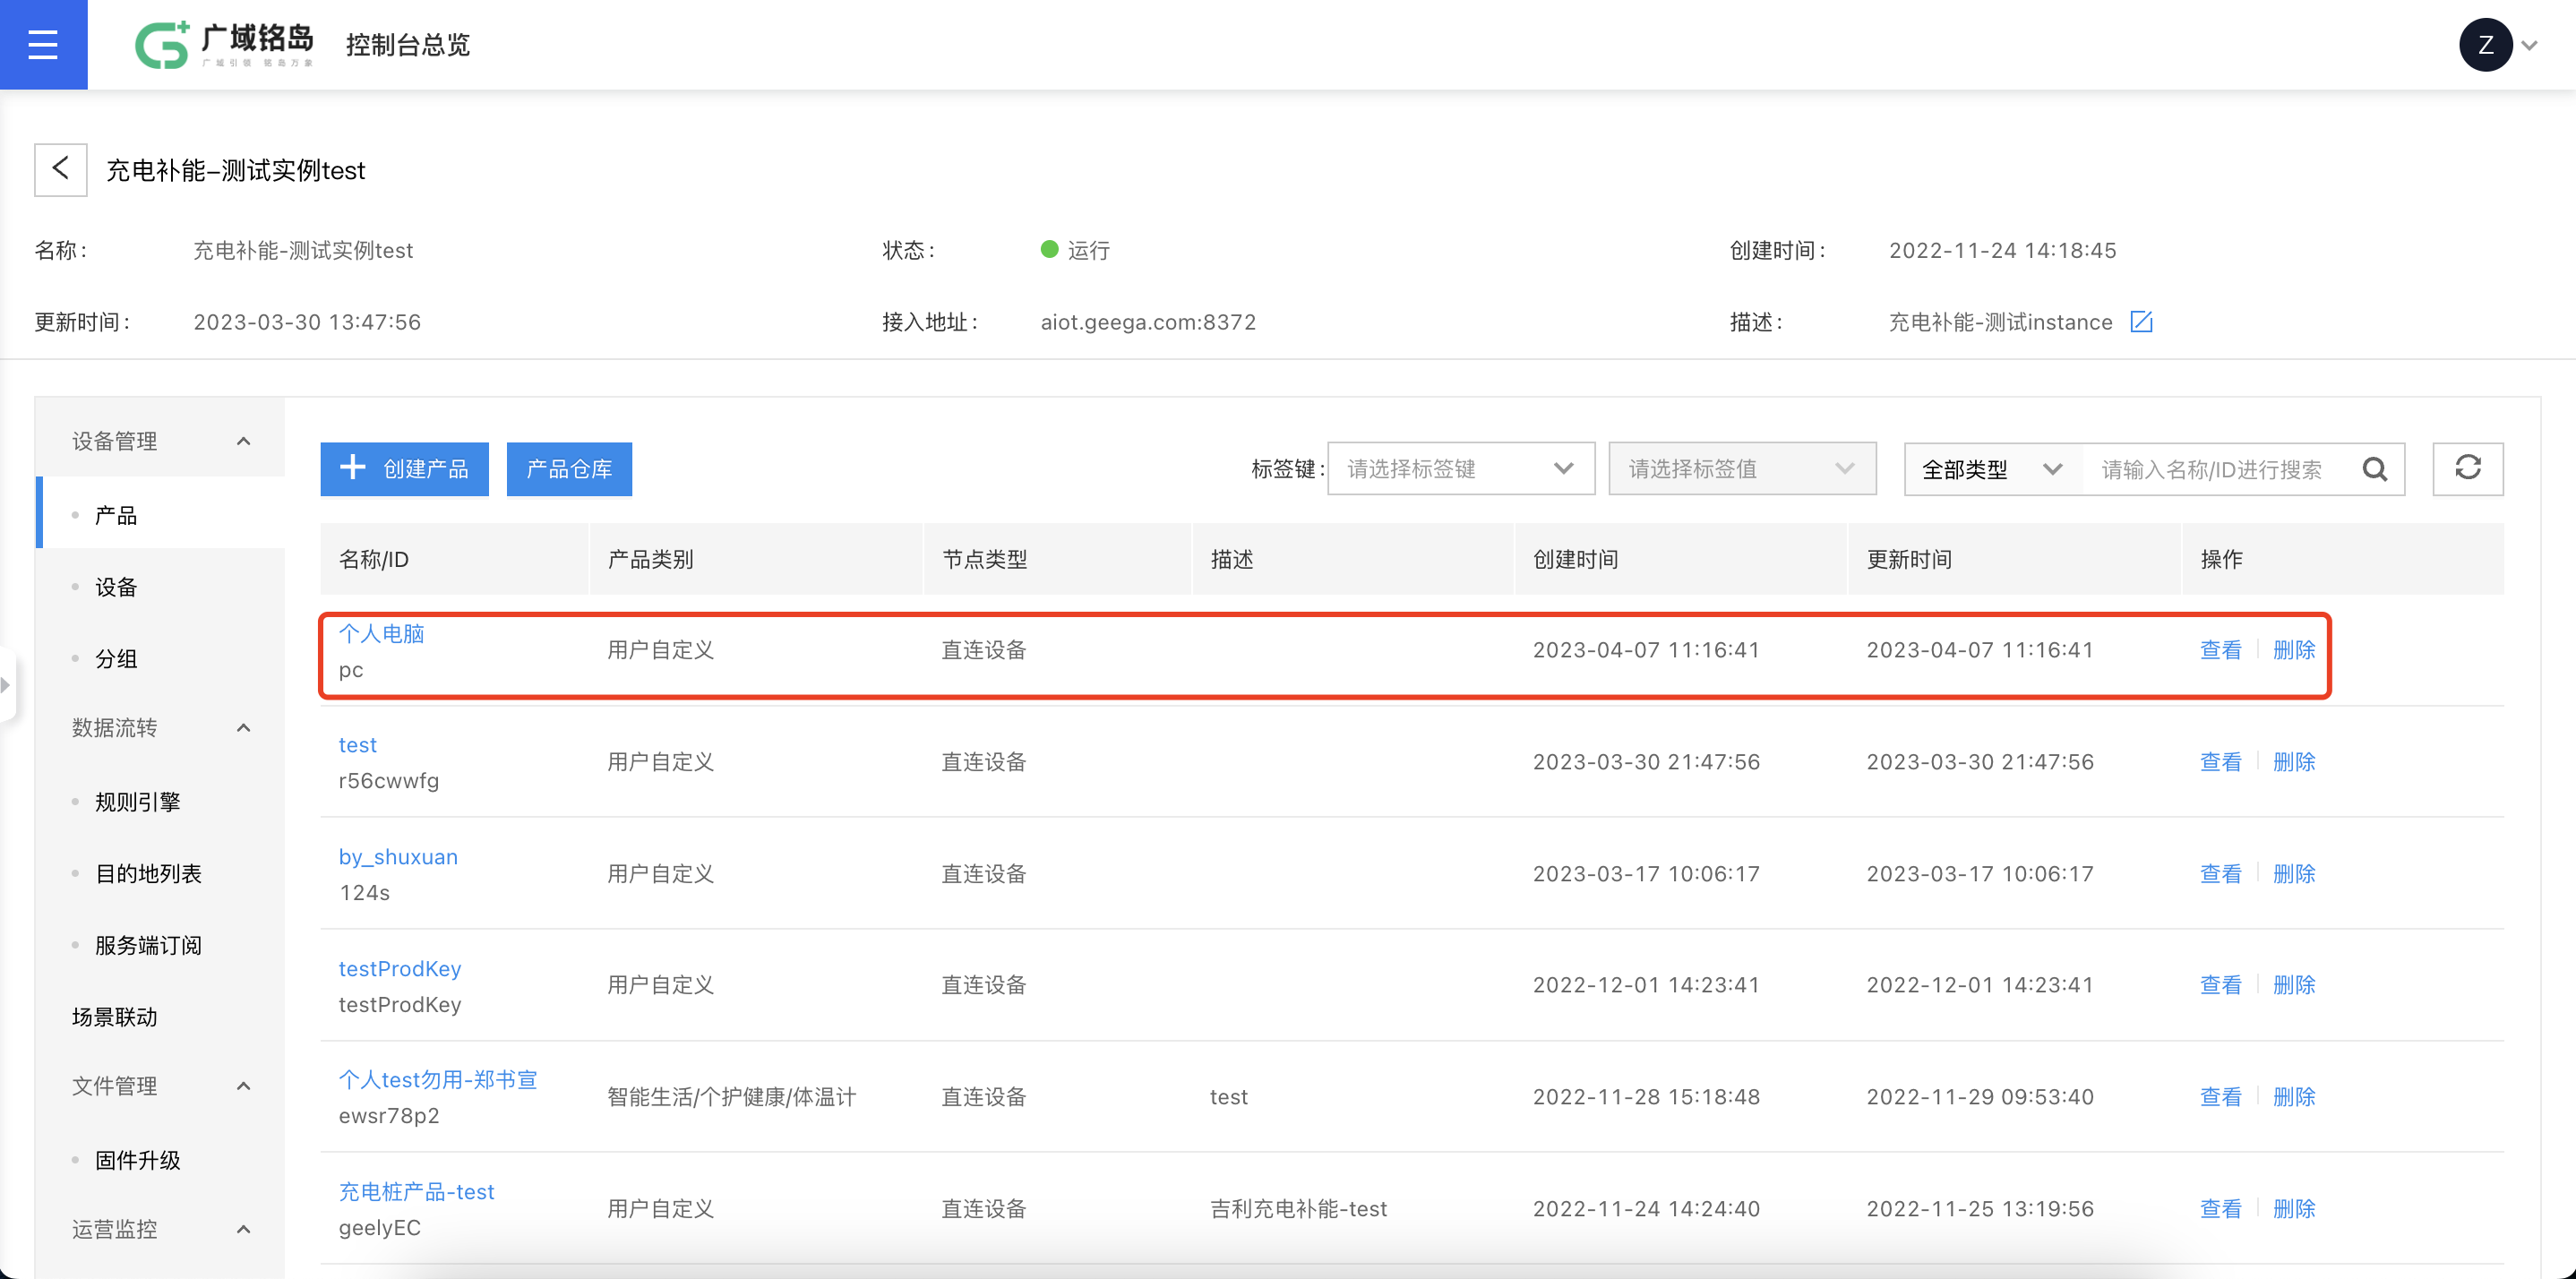Open 规则引擎 in the sidebar
Image resolution: width=2576 pixels, height=1279 pixels.
click(x=137, y=802)
